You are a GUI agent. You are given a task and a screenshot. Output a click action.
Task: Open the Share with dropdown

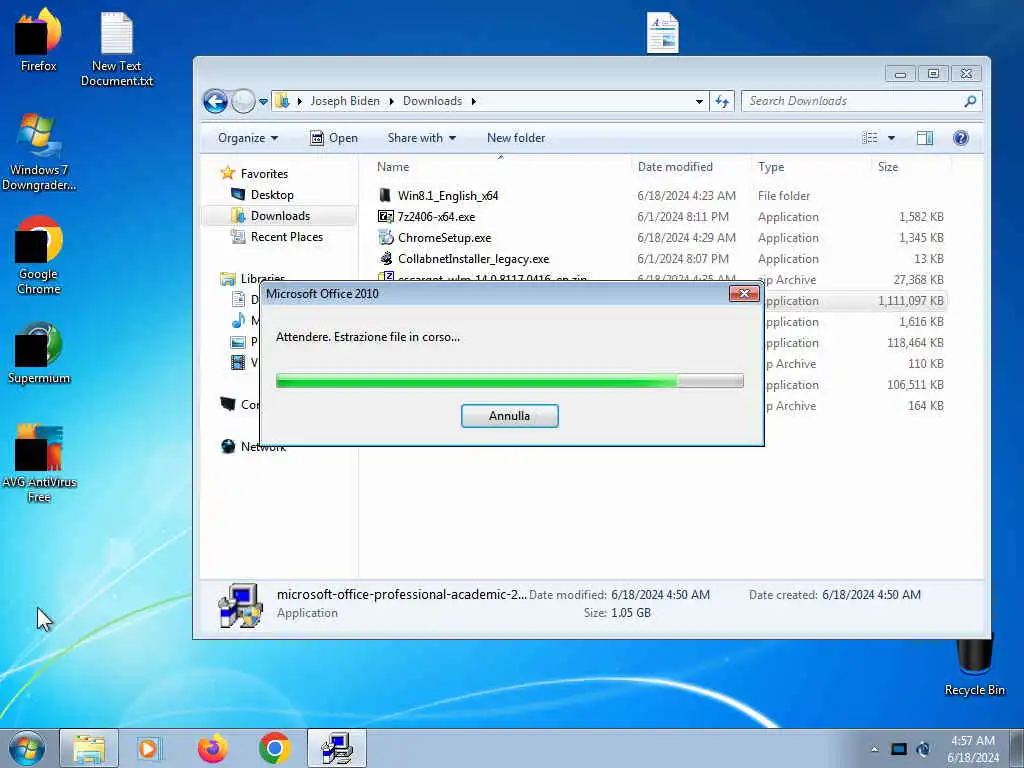tap(422, 138)
